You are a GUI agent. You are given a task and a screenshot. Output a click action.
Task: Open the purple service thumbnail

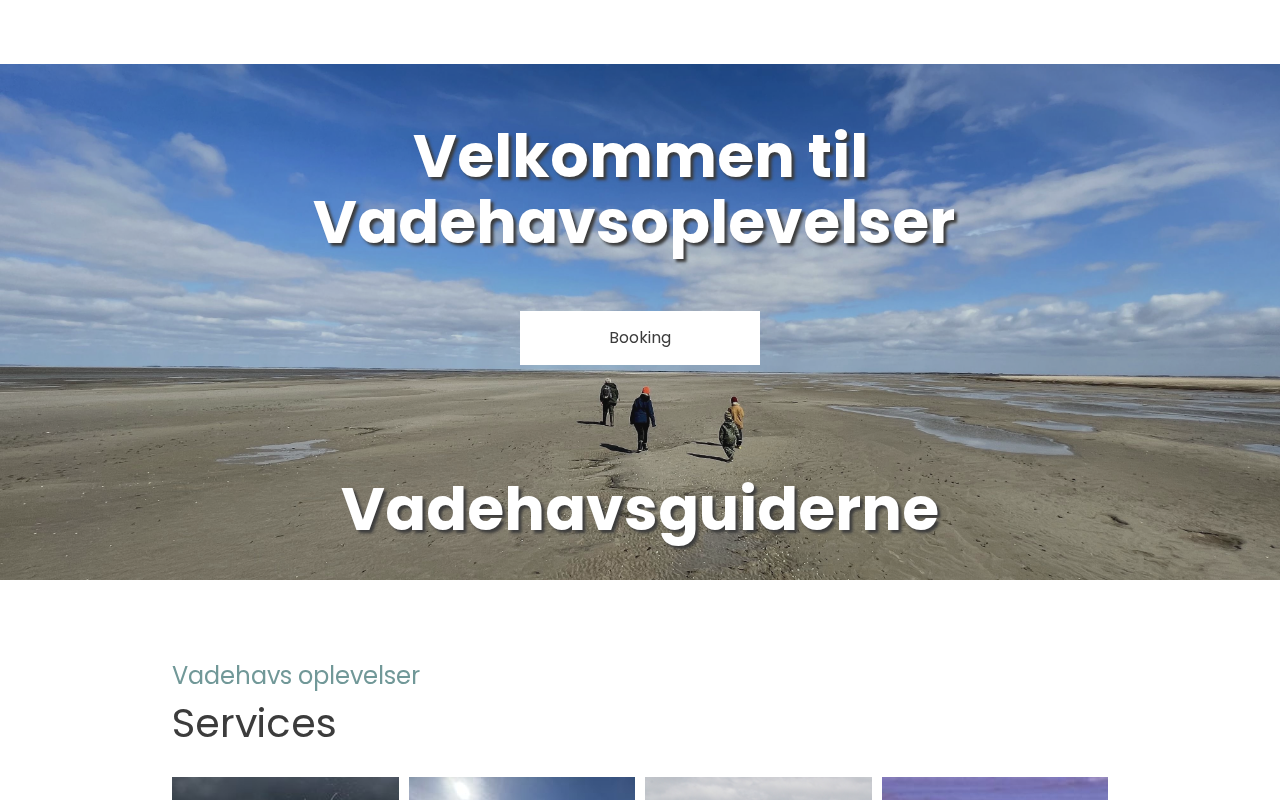(995, 788)
